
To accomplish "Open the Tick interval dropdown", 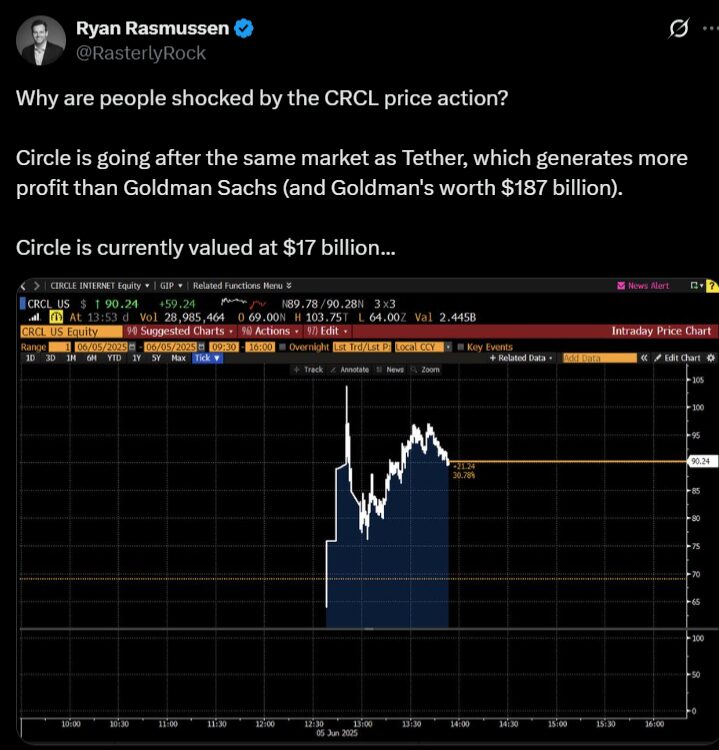I will [x=208, y=357].
